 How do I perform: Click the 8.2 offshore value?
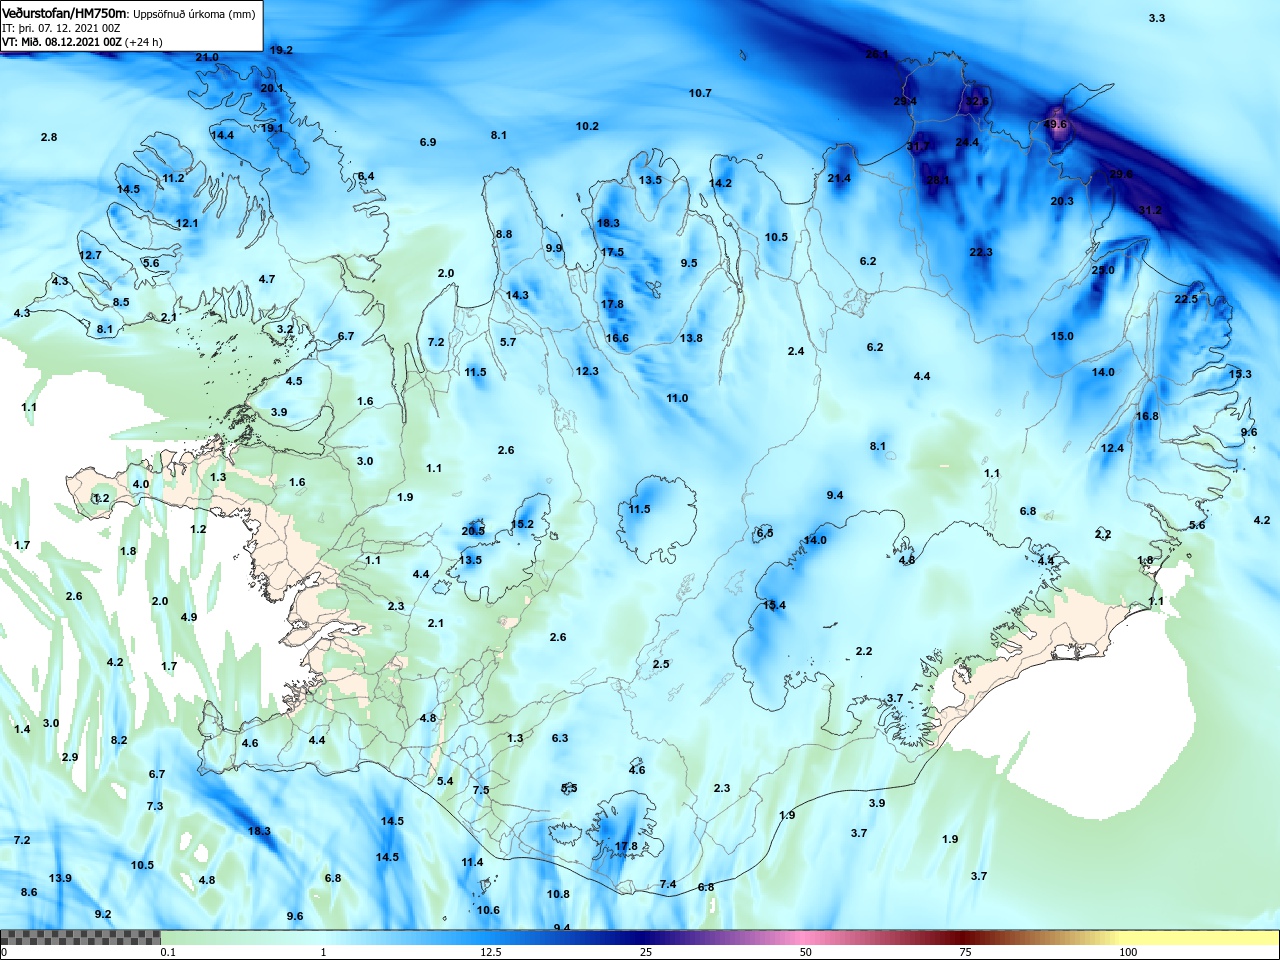pyautogui.click(x=119, y=740)
